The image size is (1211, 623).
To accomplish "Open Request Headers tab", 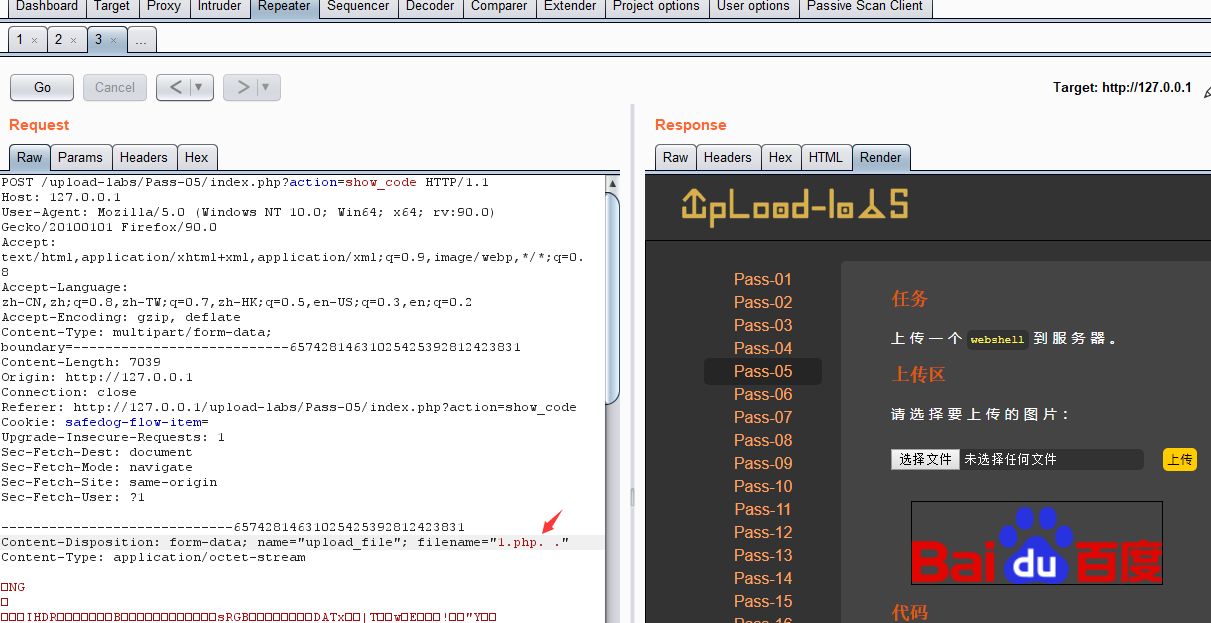I will [144, 157].
